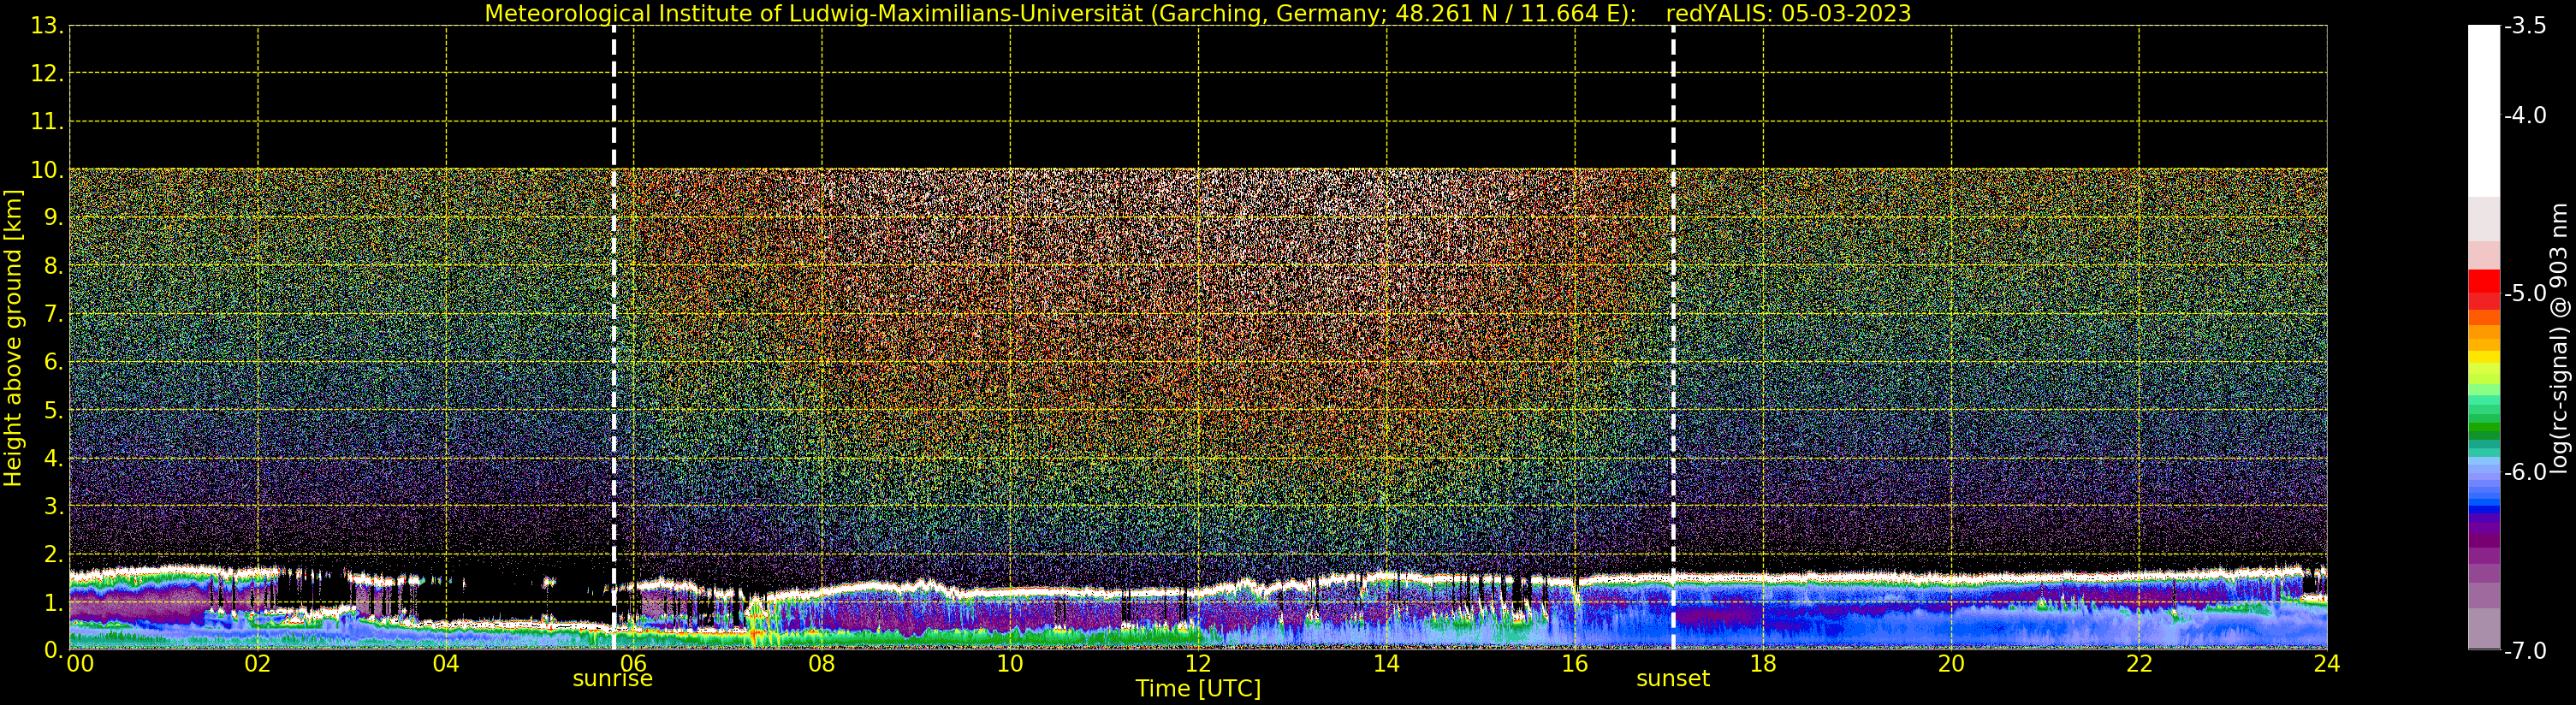The height and width of the screenshot is (705, 2576).
Task: Click the "7." height axis tick label
Action: pyautogui.click(x=53, y=314)
